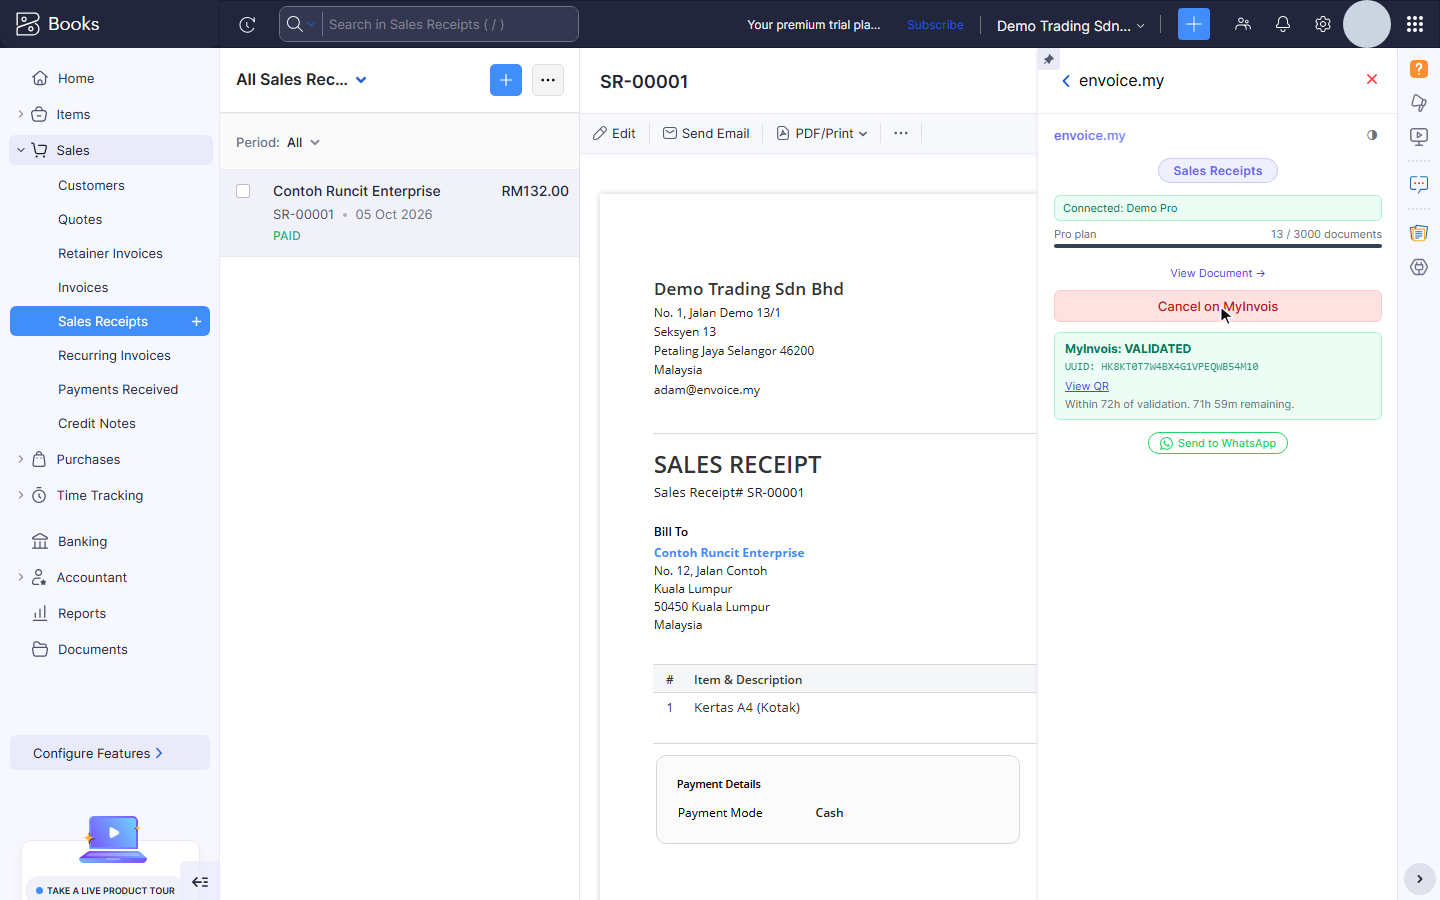The image size is (1440, 900).
Task: Expand the Purchases menu section
Action: (21, 459)
